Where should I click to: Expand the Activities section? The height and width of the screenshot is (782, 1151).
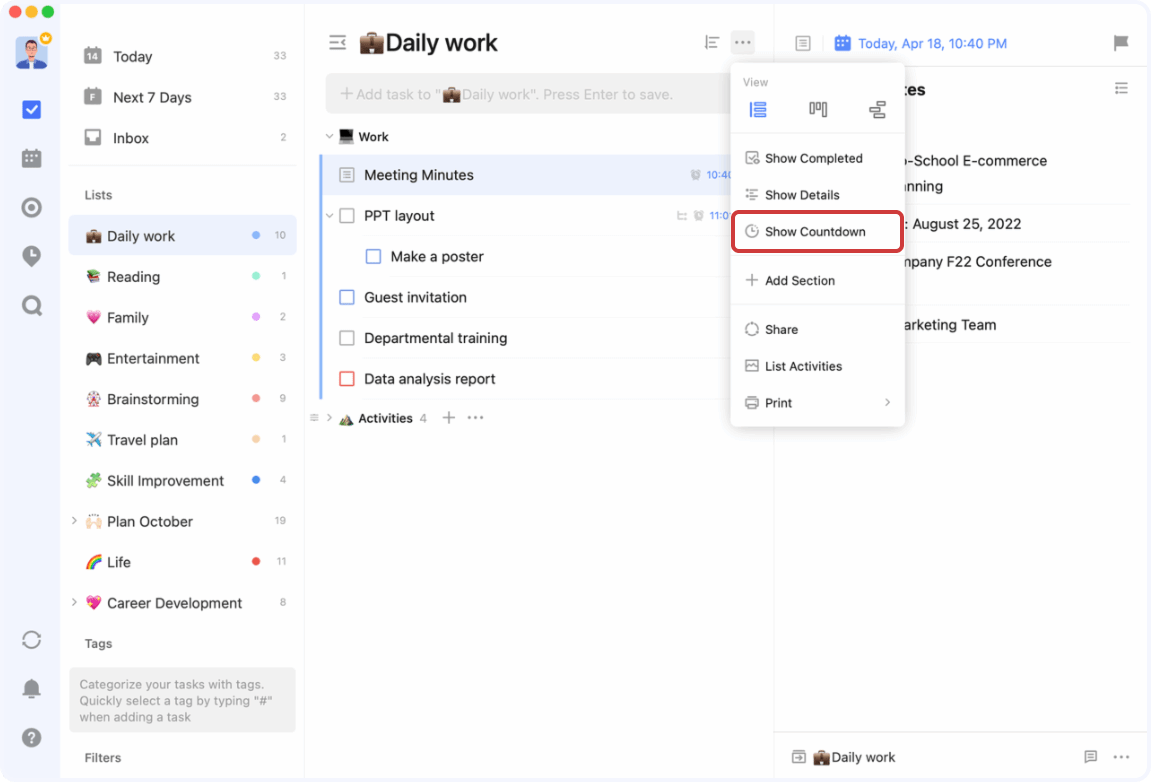(329, 418)
